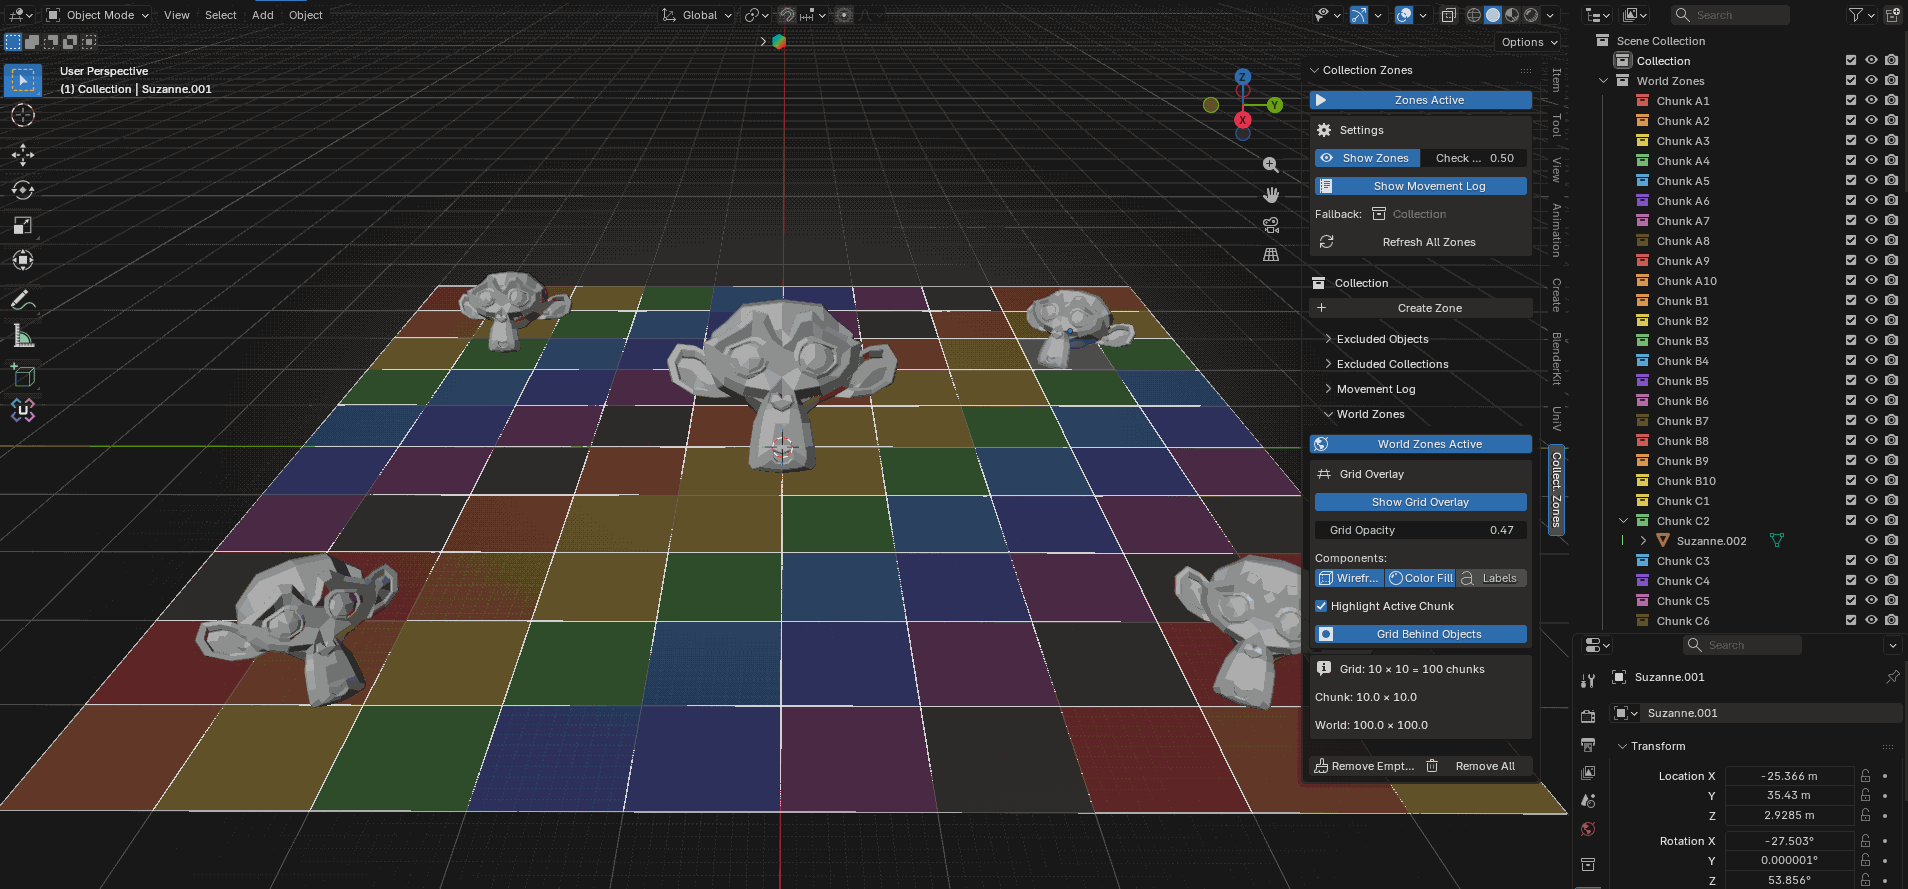Adjust Check interval 0.50 field
Viewport: 1908px width, 889px height.
coord(1474,158)
